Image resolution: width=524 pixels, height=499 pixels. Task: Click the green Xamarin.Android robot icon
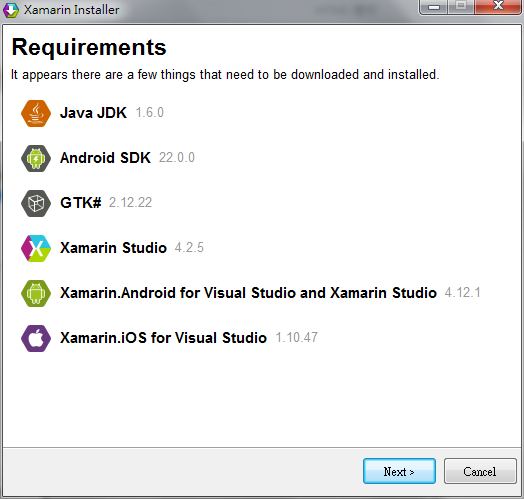tap(36, 293)
